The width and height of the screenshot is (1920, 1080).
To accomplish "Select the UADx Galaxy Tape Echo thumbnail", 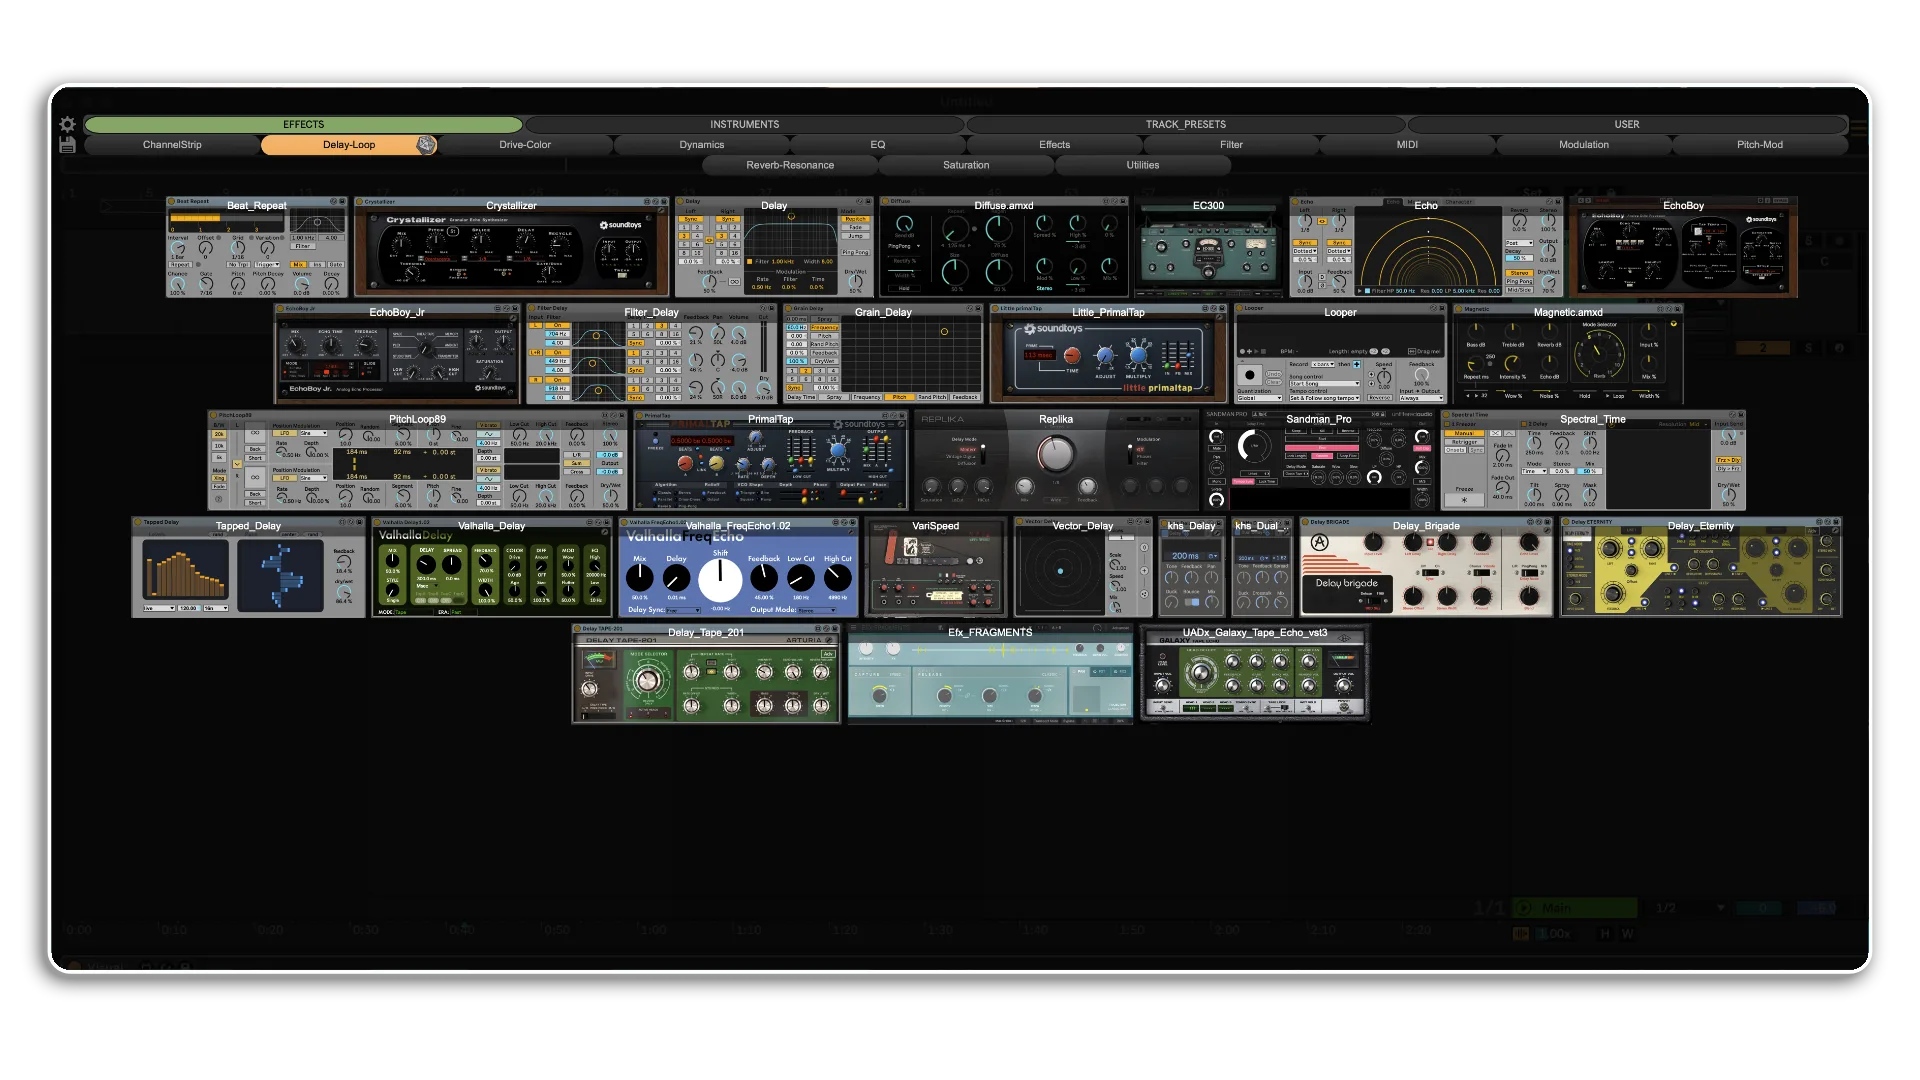I will click(1255, 672).
